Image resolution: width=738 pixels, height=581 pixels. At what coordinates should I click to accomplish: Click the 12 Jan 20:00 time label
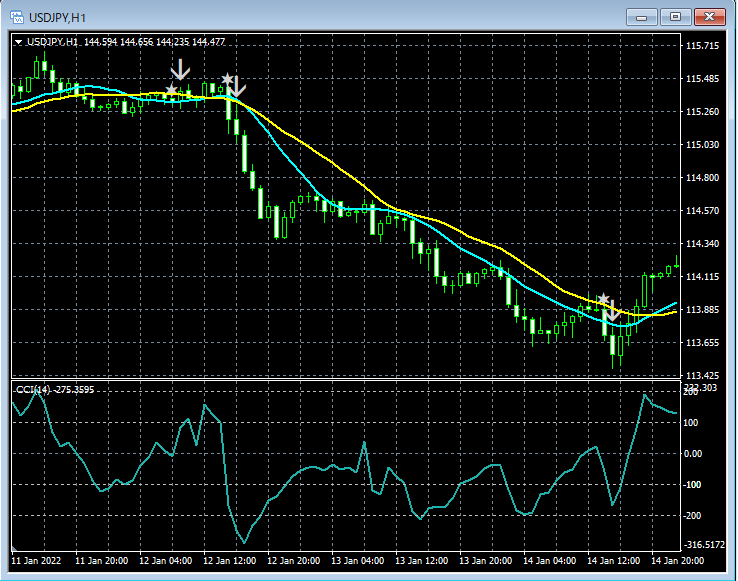coord(294,561)
